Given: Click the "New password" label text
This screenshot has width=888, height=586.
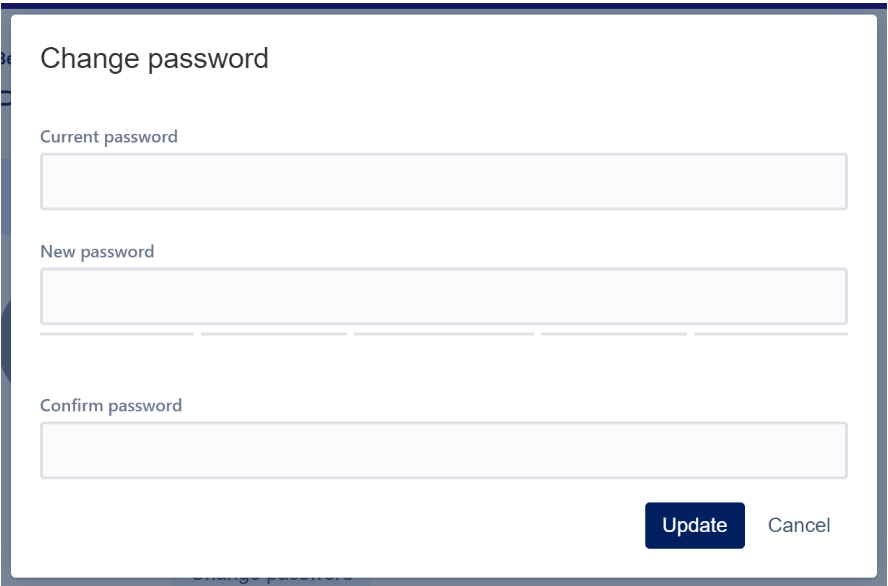Looking at the screenshot, I should [97, 252].
